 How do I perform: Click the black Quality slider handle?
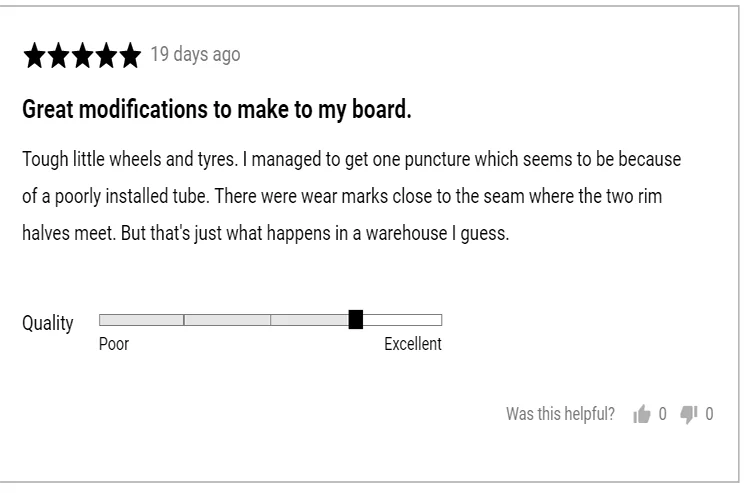355,320
